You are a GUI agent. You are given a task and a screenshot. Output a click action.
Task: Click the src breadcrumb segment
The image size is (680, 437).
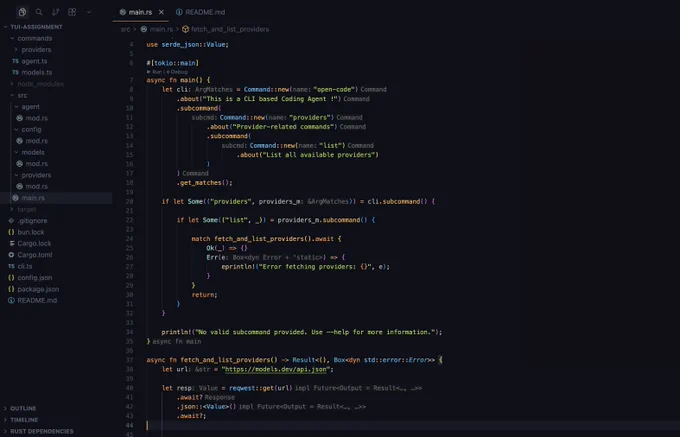tap(125, 29)
